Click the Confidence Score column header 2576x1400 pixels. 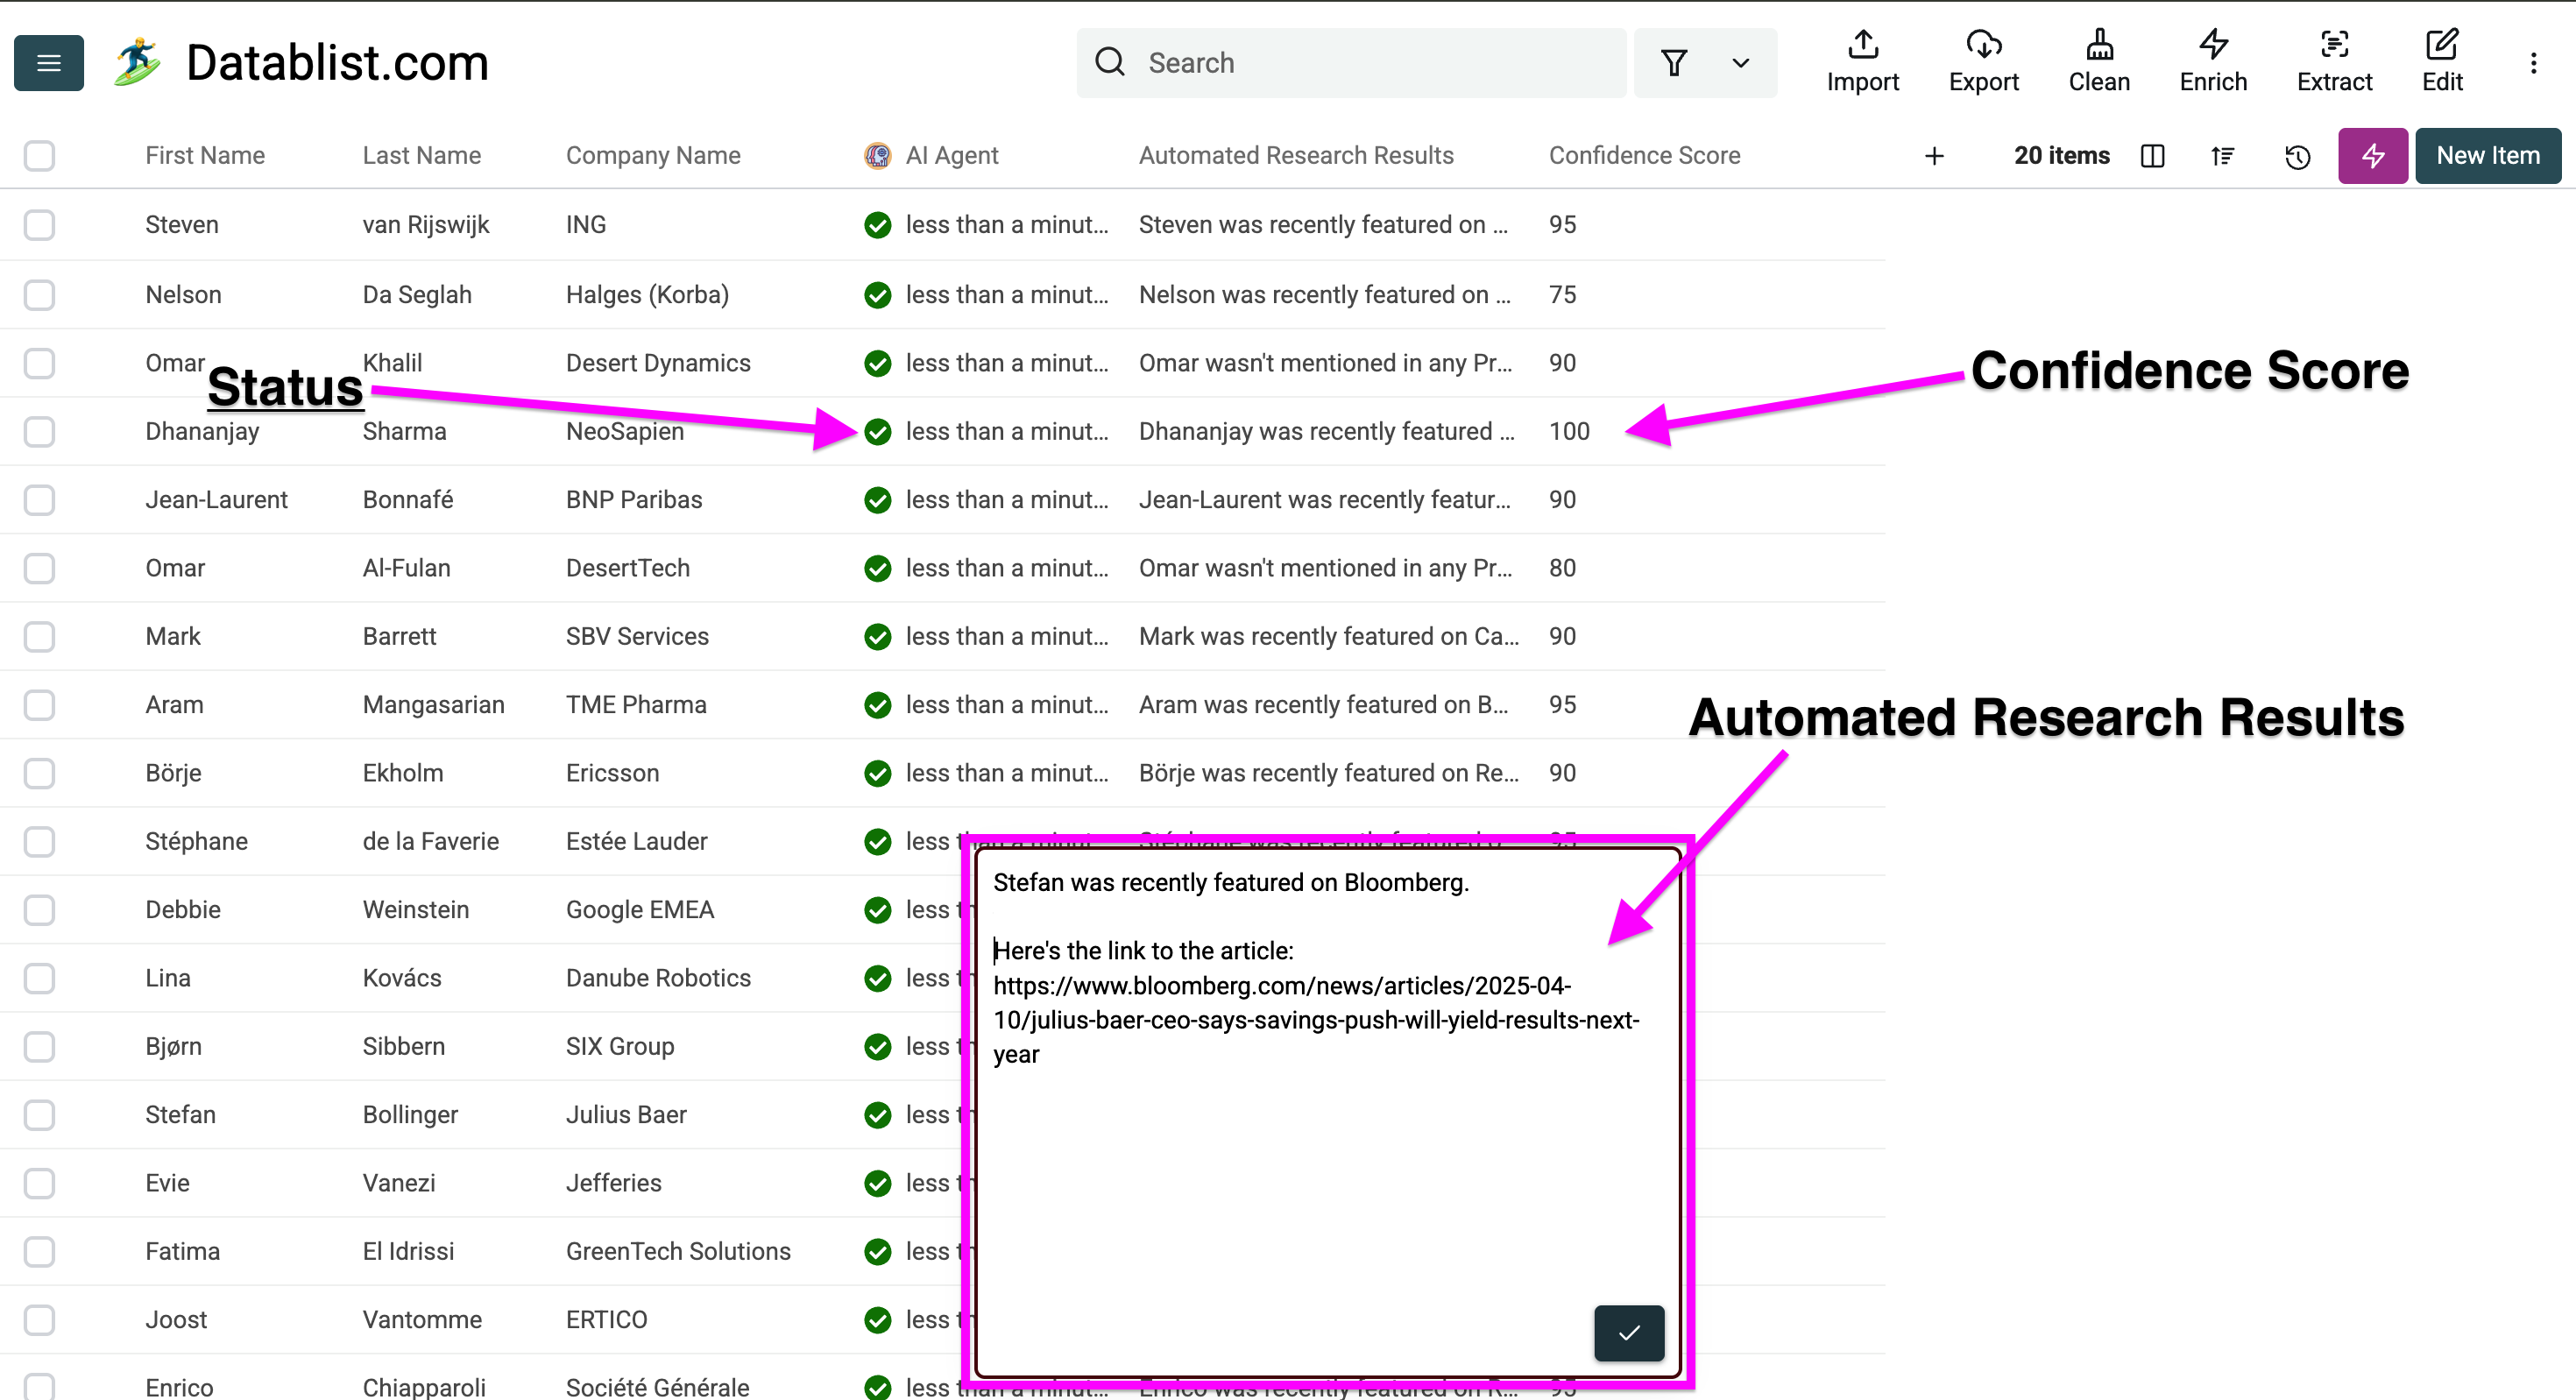1645,156
